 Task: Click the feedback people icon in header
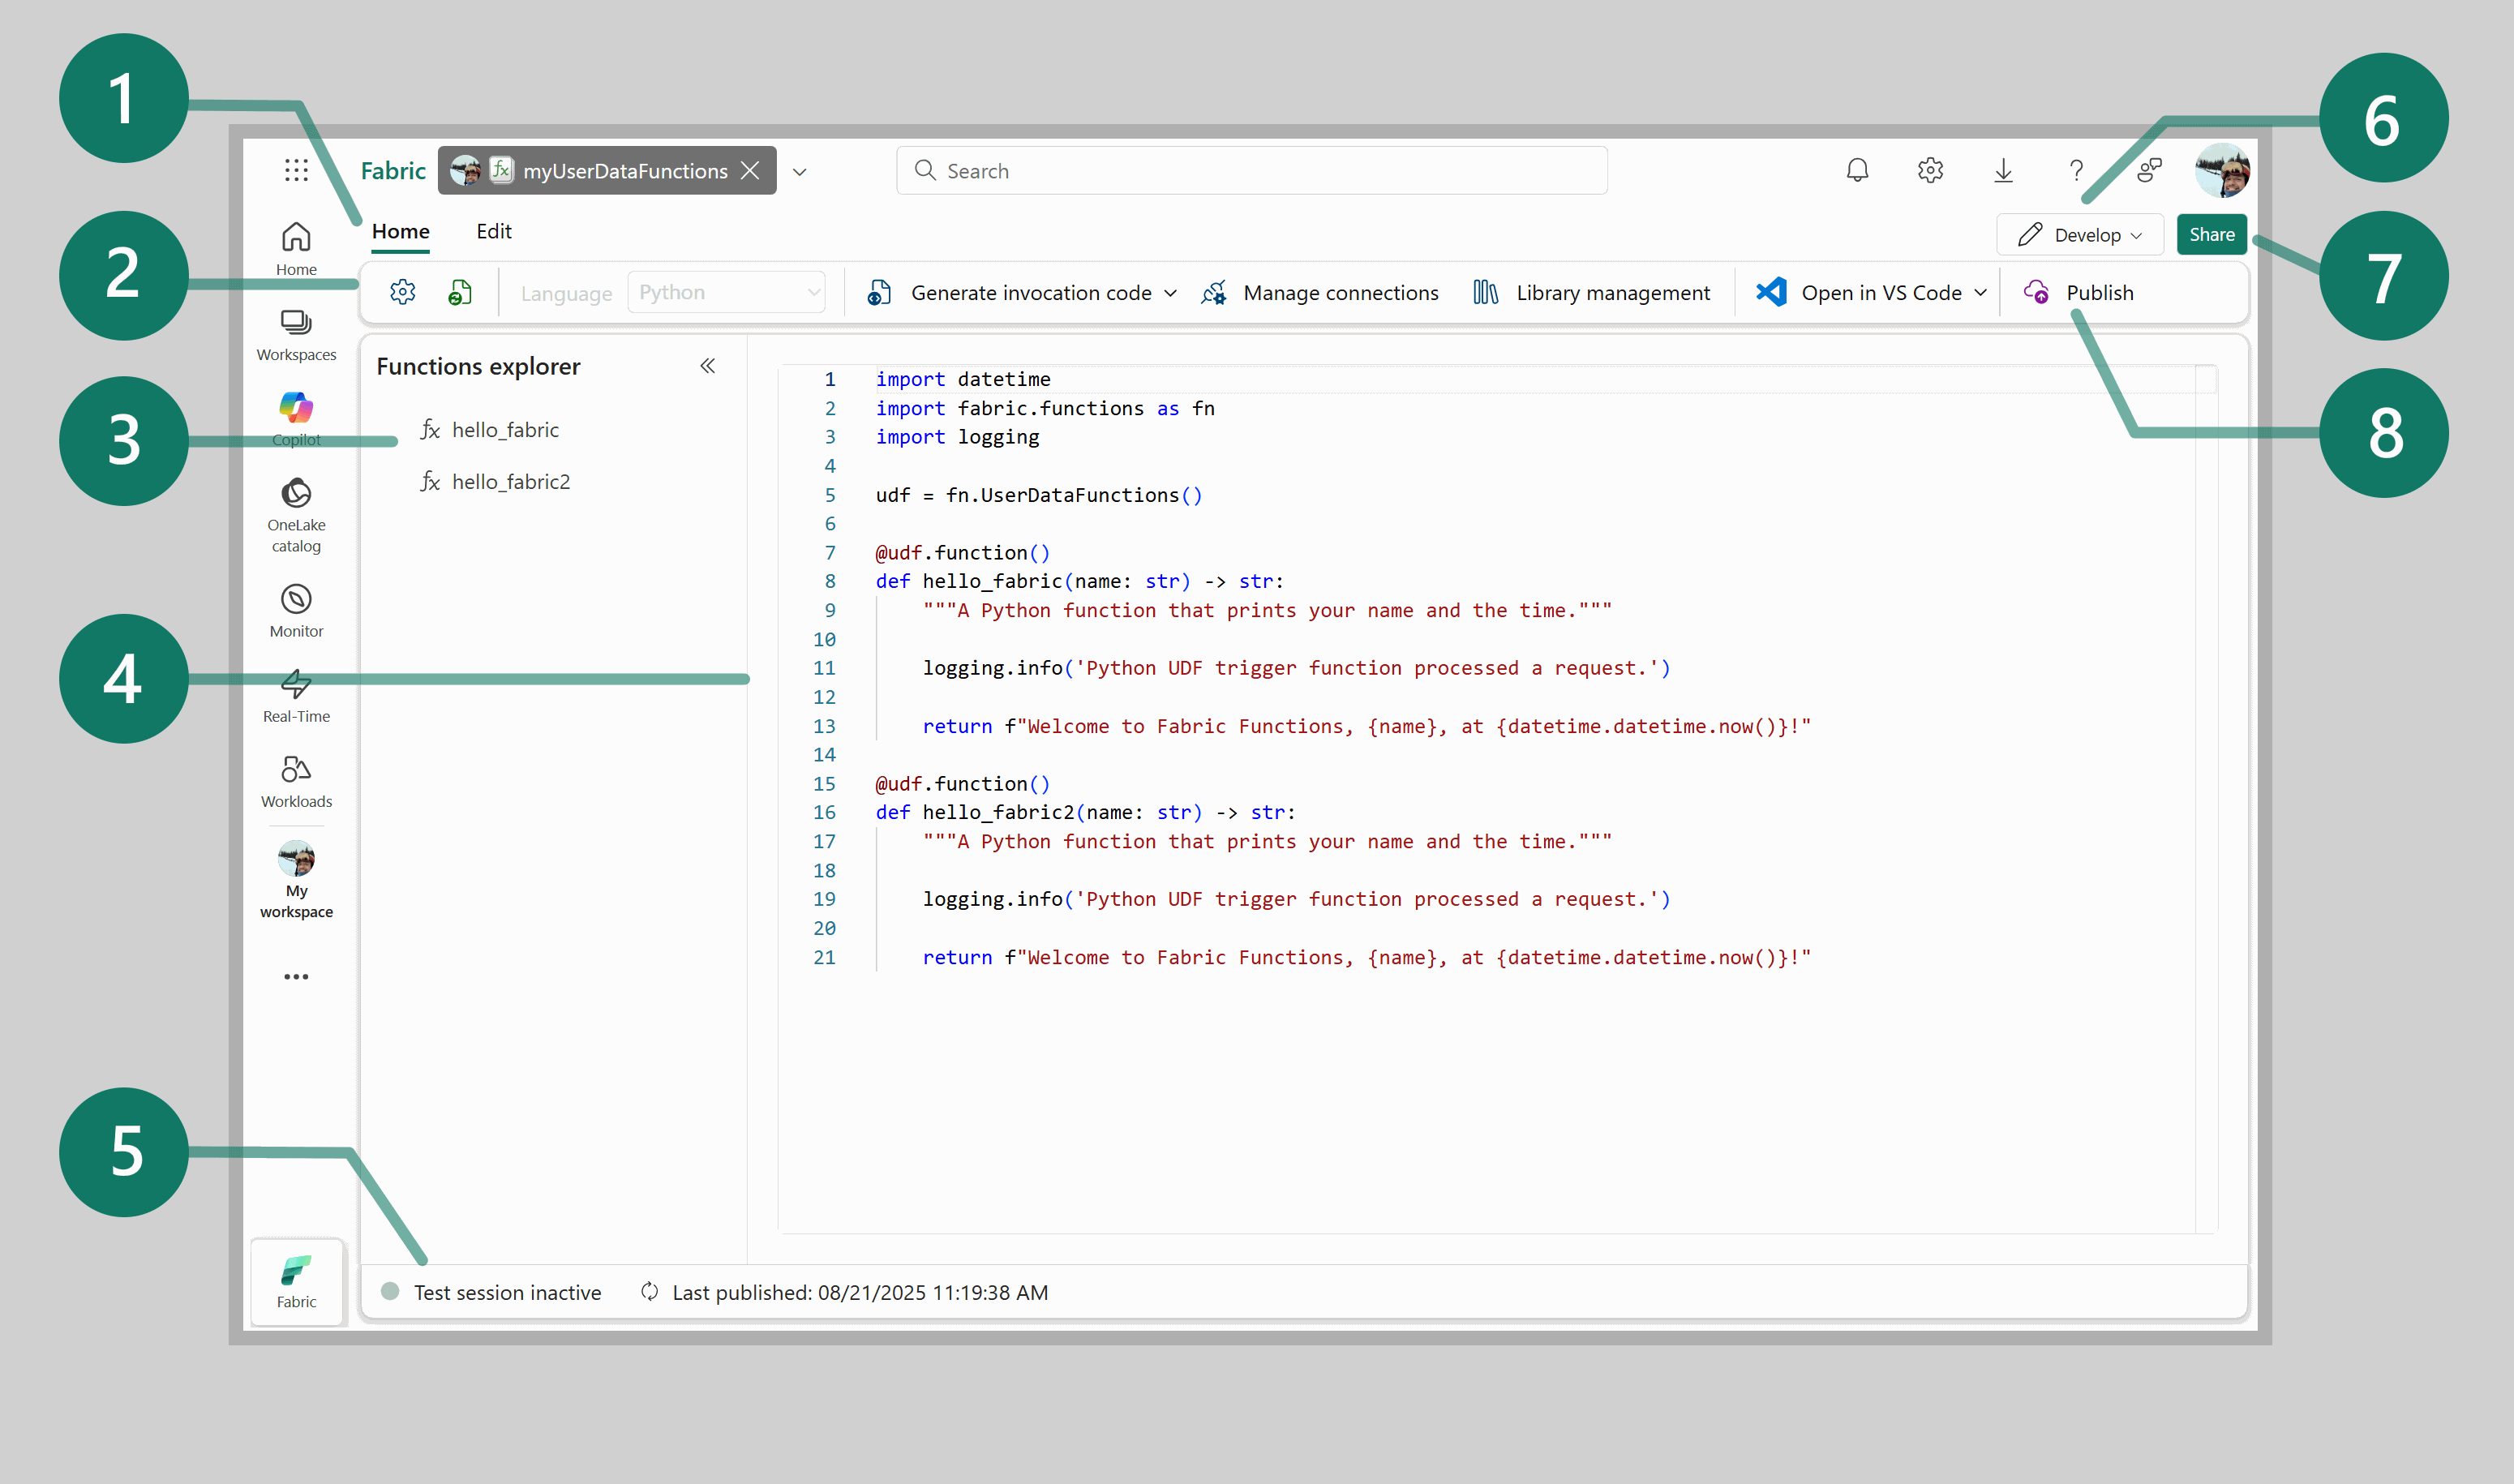tap(2149, 170)
